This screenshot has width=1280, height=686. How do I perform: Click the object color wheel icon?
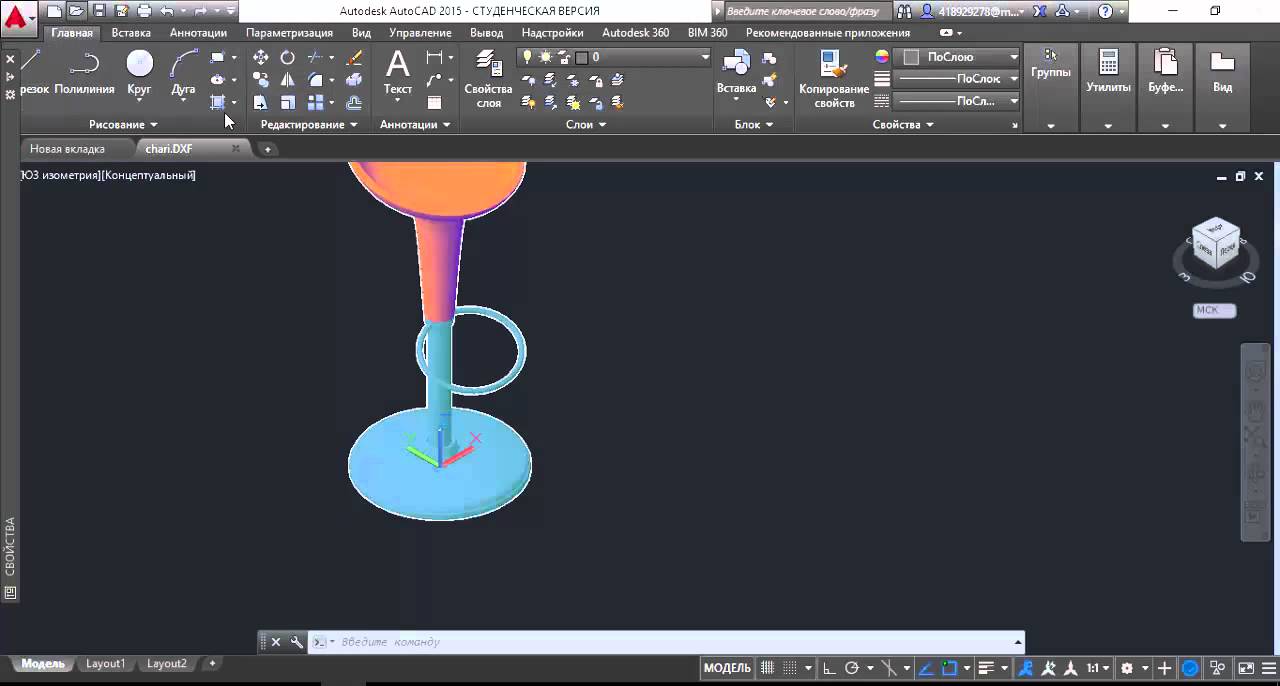click(x=882, y=57)
